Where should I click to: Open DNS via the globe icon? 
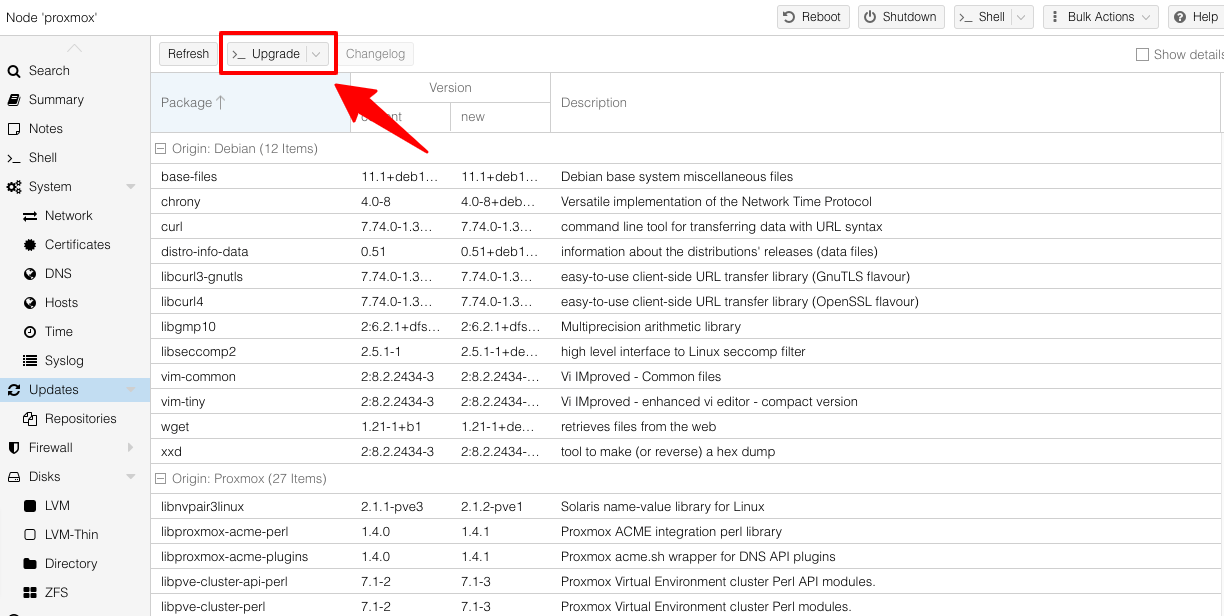30,274
